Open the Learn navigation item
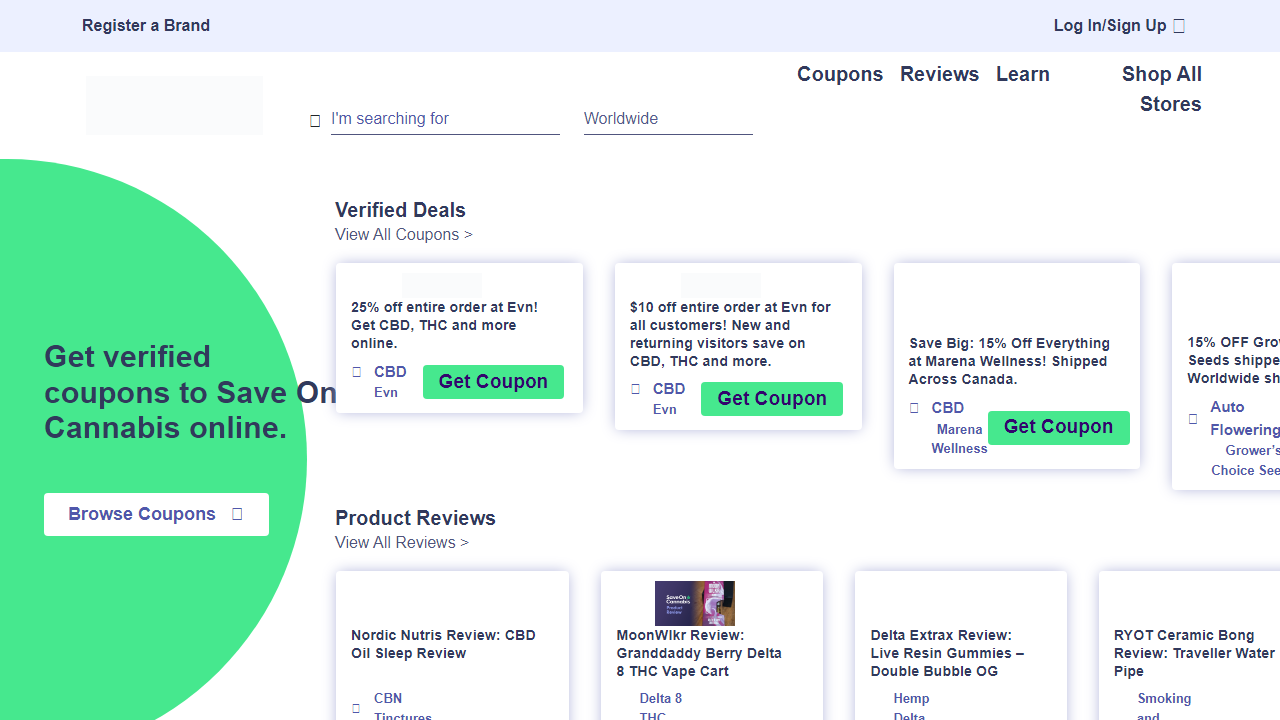This screenshot has width=1280, height=720. (1022, 74)
